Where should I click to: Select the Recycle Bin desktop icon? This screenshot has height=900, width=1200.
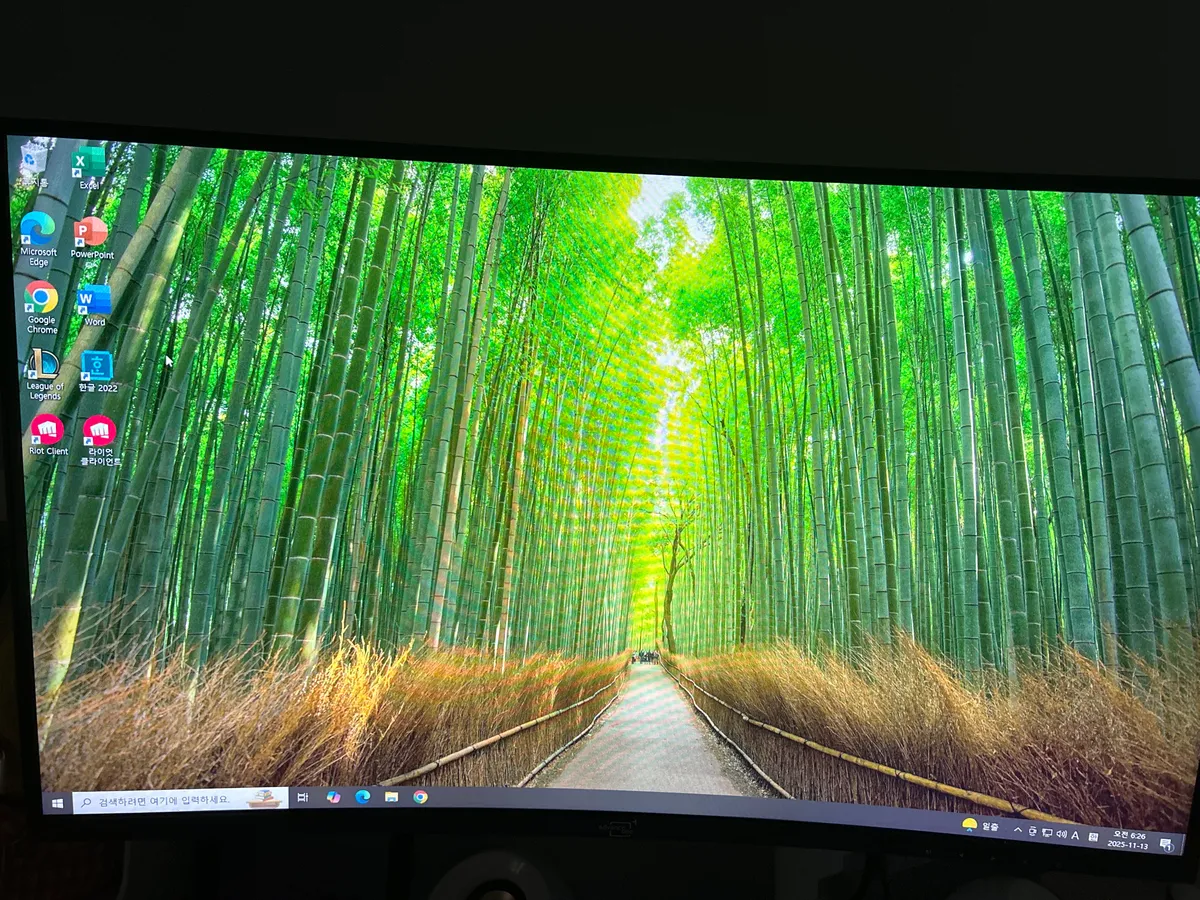pos(33,165)
